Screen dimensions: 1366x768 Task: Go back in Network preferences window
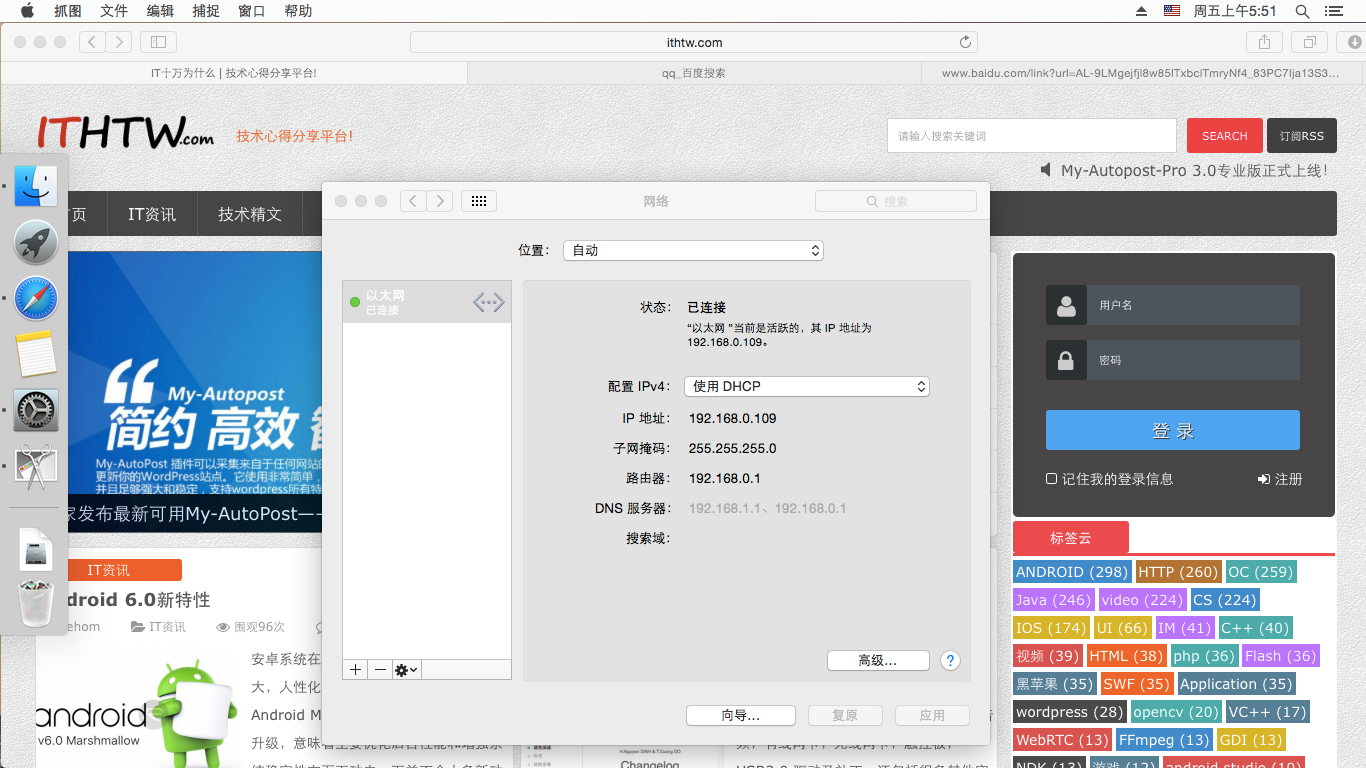(413, 201)
